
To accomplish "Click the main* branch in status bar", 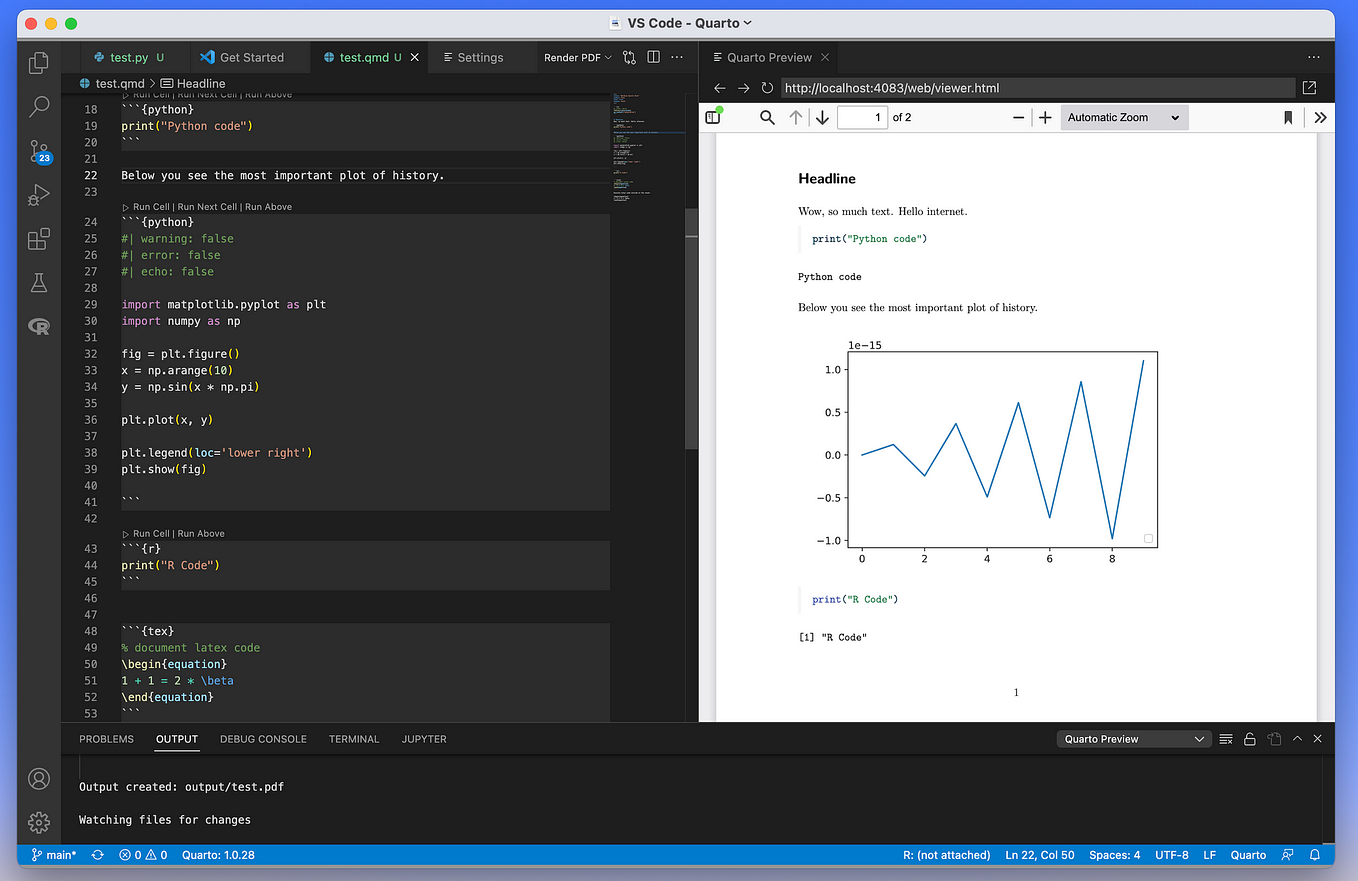I will [54, 855].
